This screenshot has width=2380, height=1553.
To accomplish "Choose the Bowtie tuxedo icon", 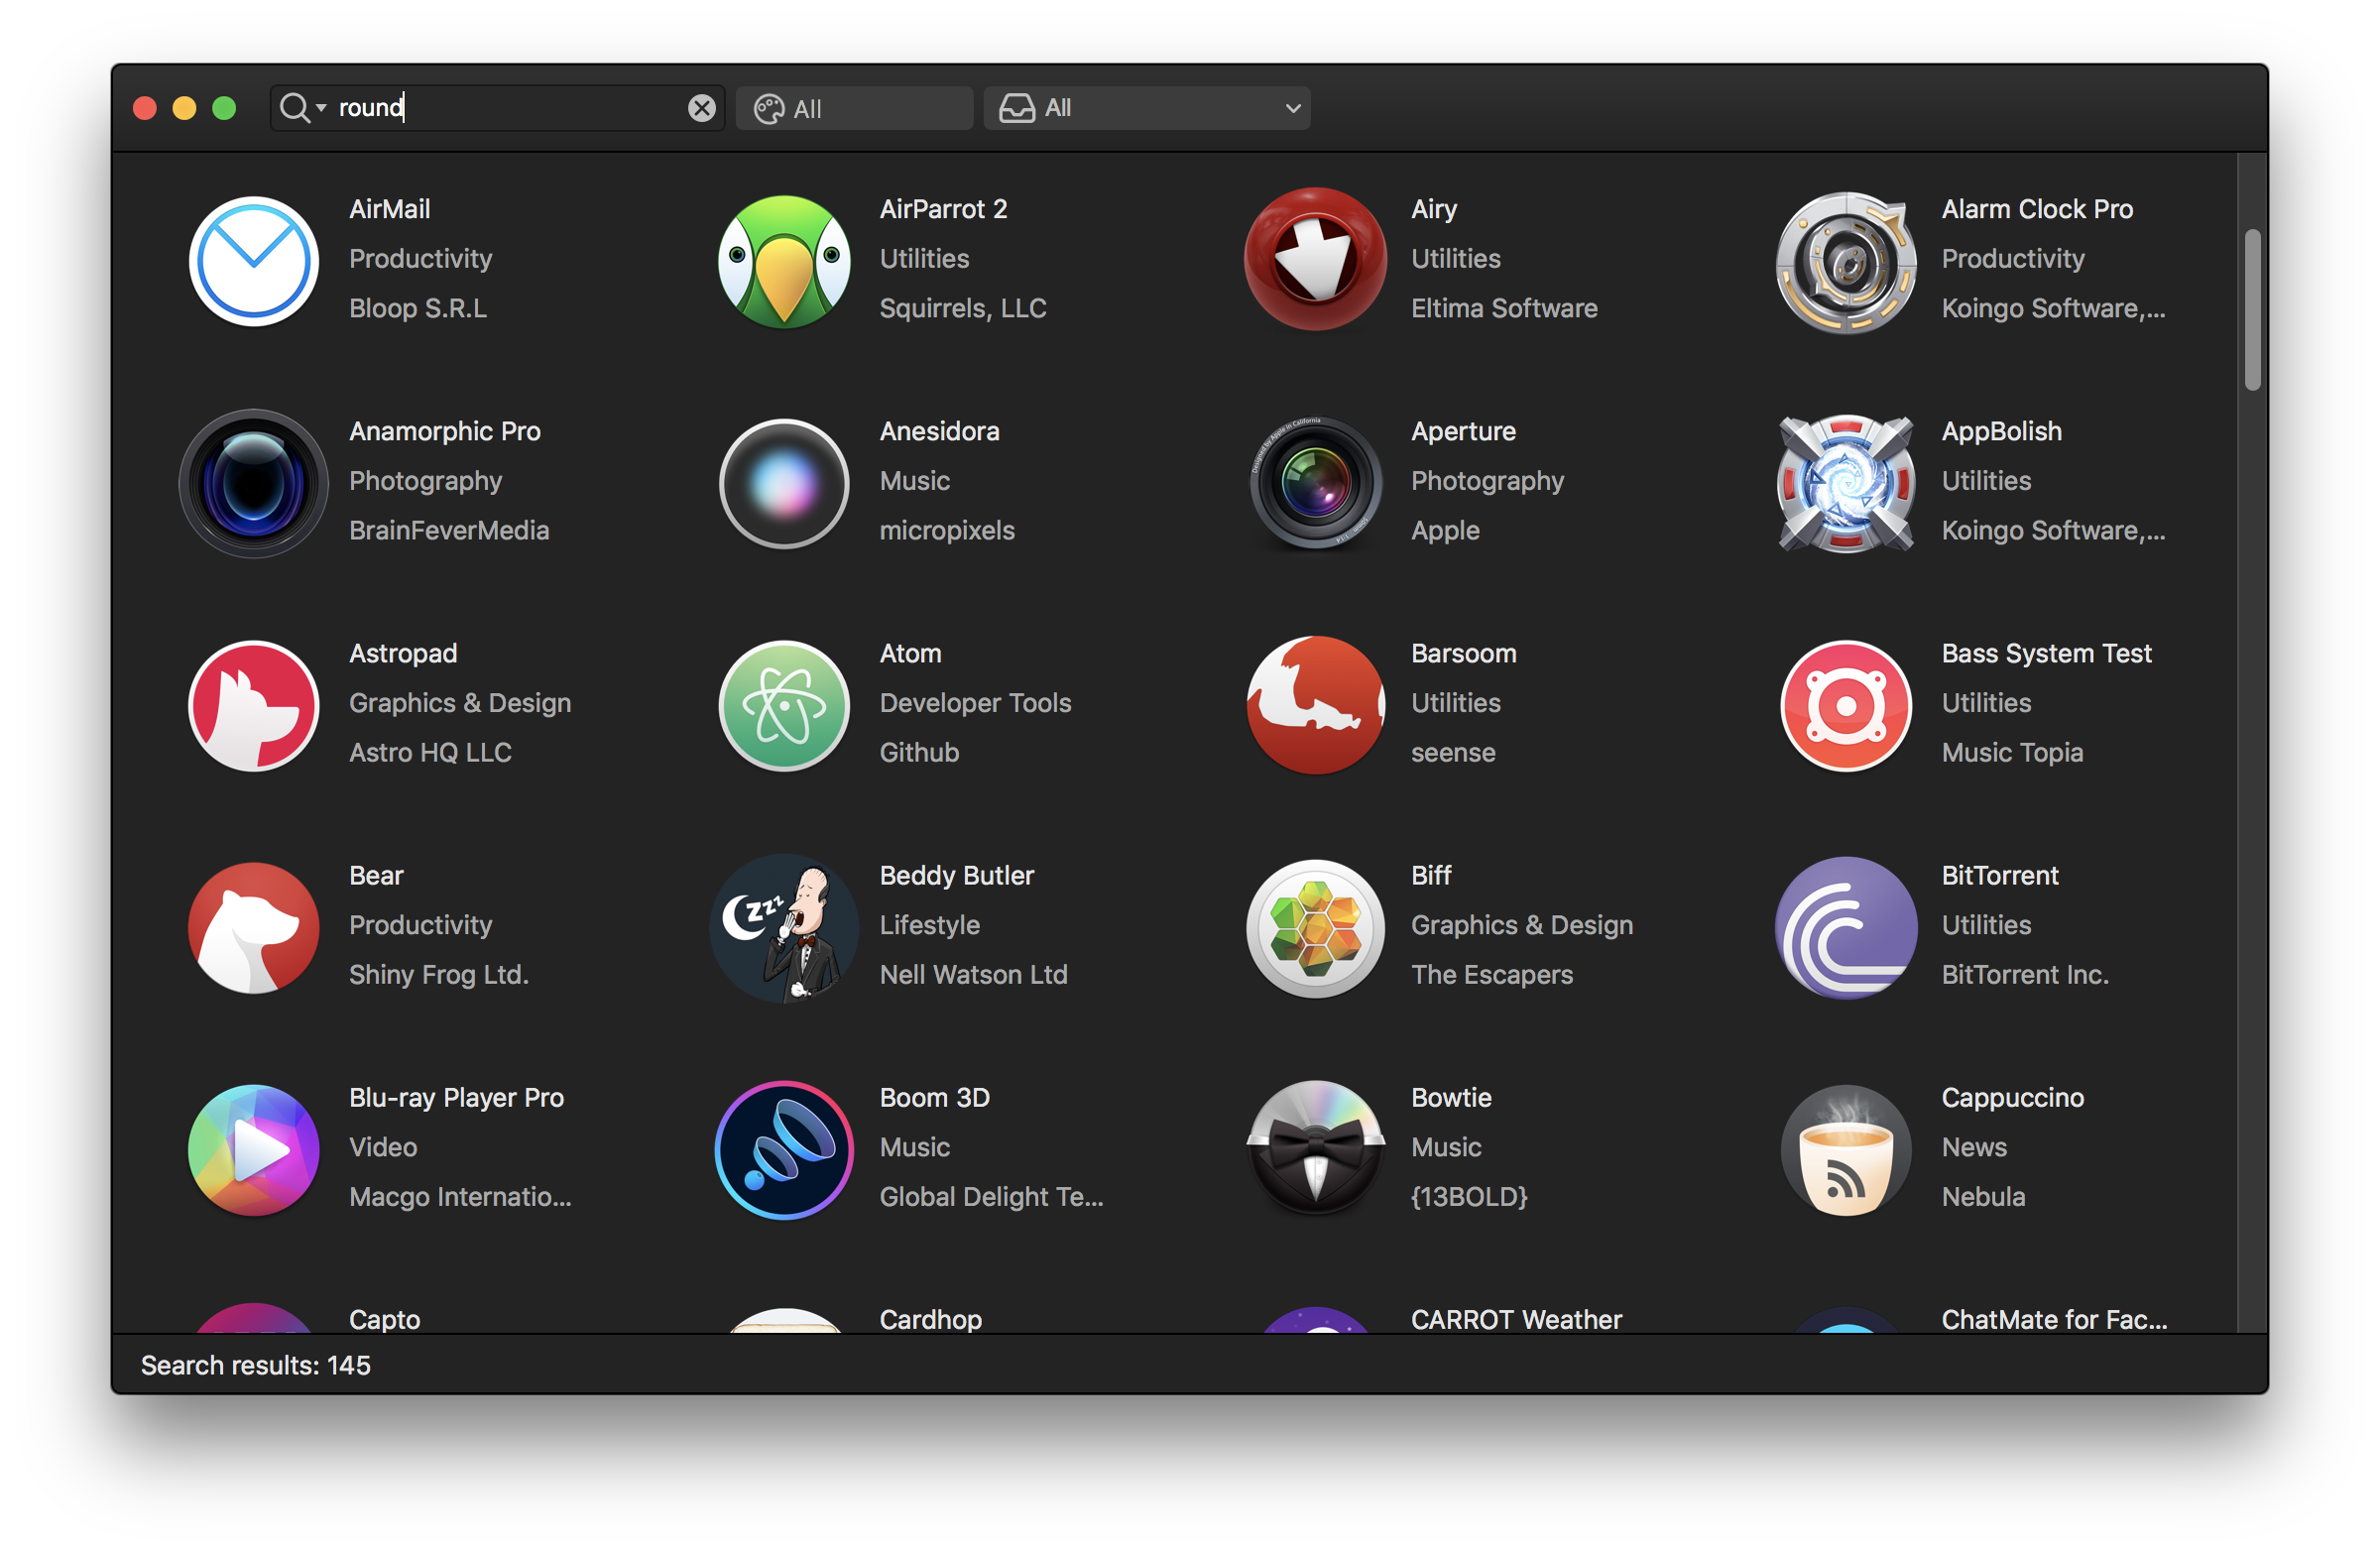I will [1315, 1150].
